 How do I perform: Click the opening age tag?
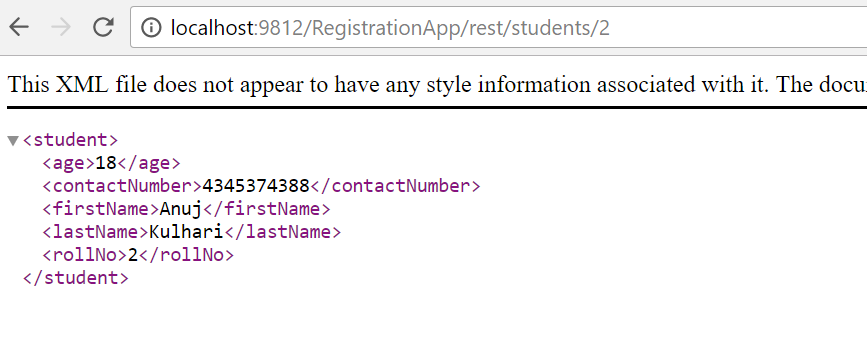(x=69, y=164)
